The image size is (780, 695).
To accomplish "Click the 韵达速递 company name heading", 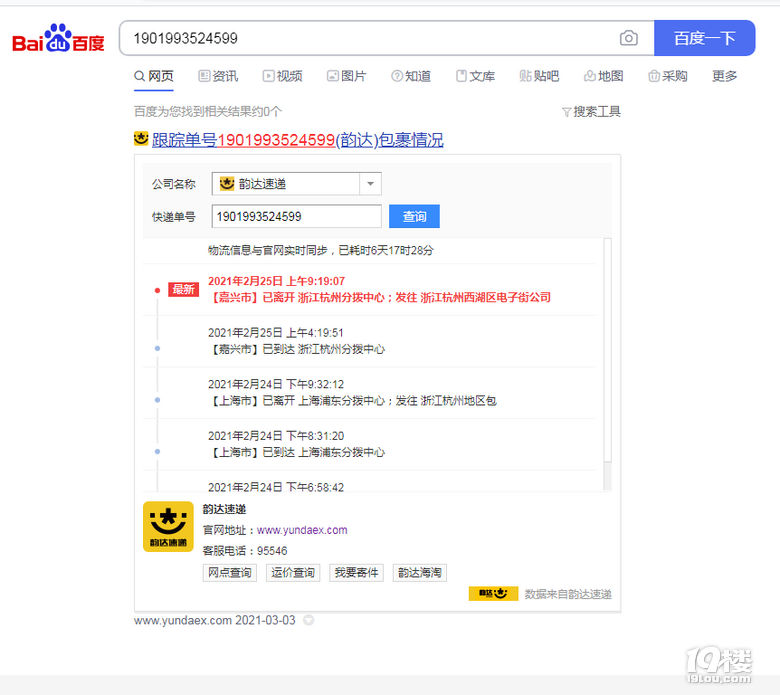I will tap(224, 509).
